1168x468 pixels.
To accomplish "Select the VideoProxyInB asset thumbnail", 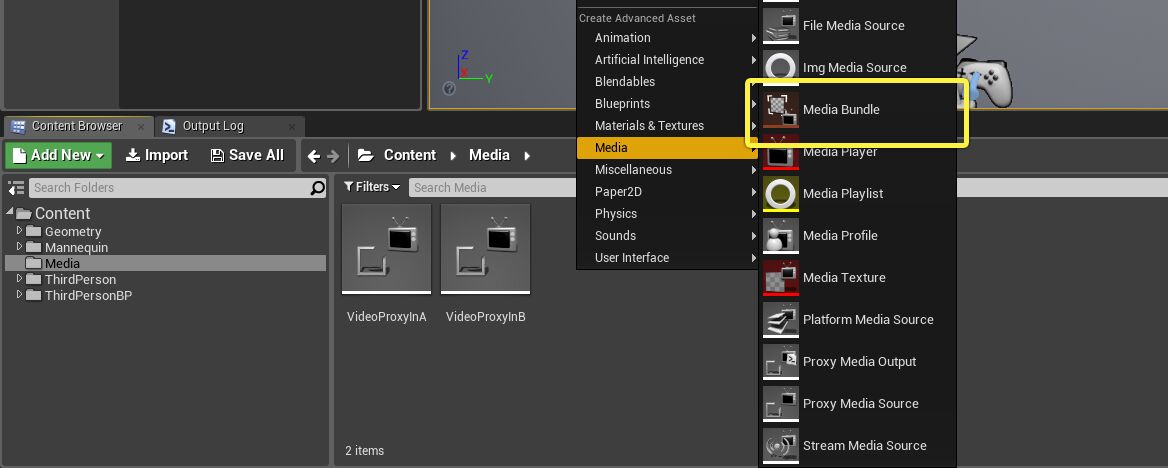I will point(485,249).
